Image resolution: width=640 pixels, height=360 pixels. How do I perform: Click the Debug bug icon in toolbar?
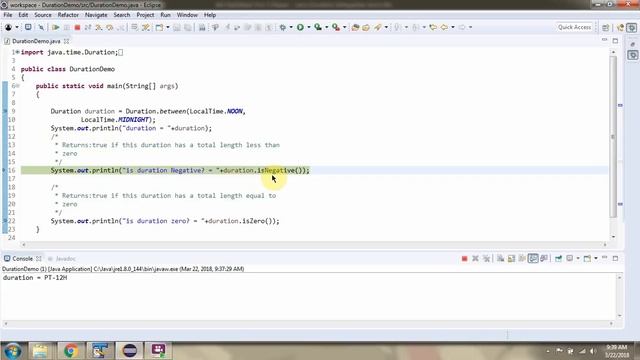(x=282, y=27)
